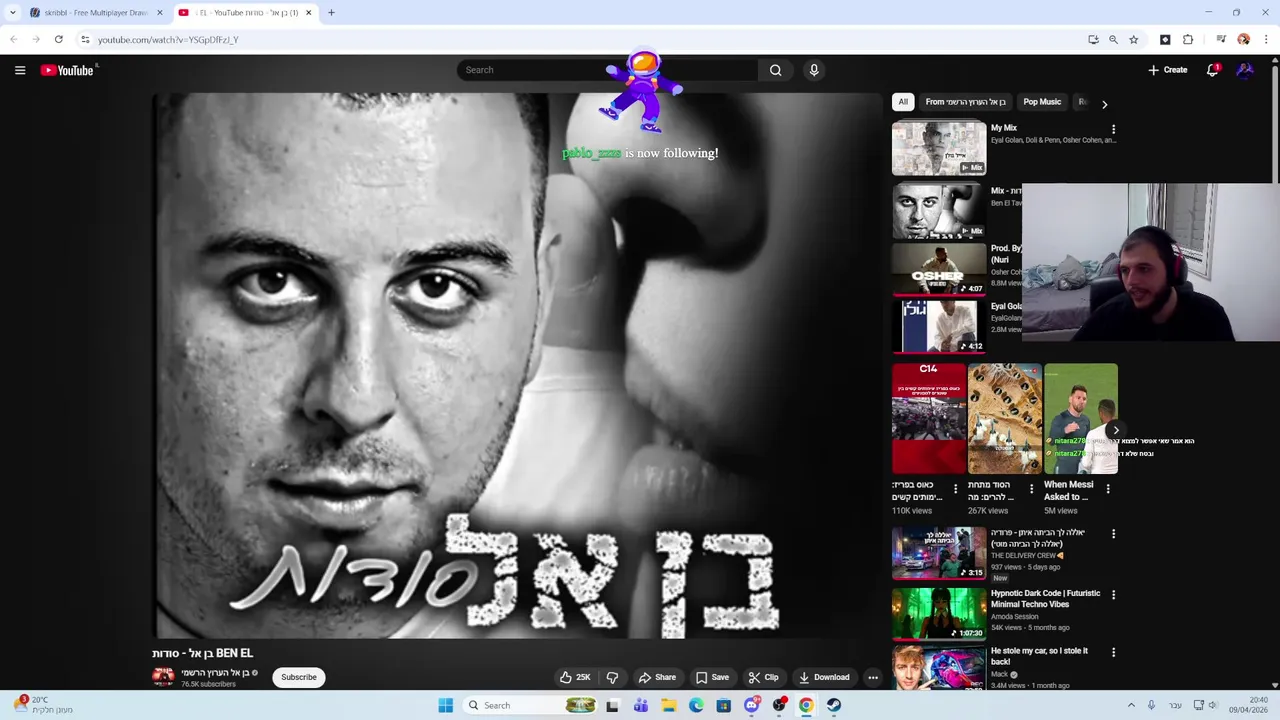Image resolution: width=1280 pixels, height=720 pixels.
Task: Bookmark this page with the star icon
Action: point(1133,39)
